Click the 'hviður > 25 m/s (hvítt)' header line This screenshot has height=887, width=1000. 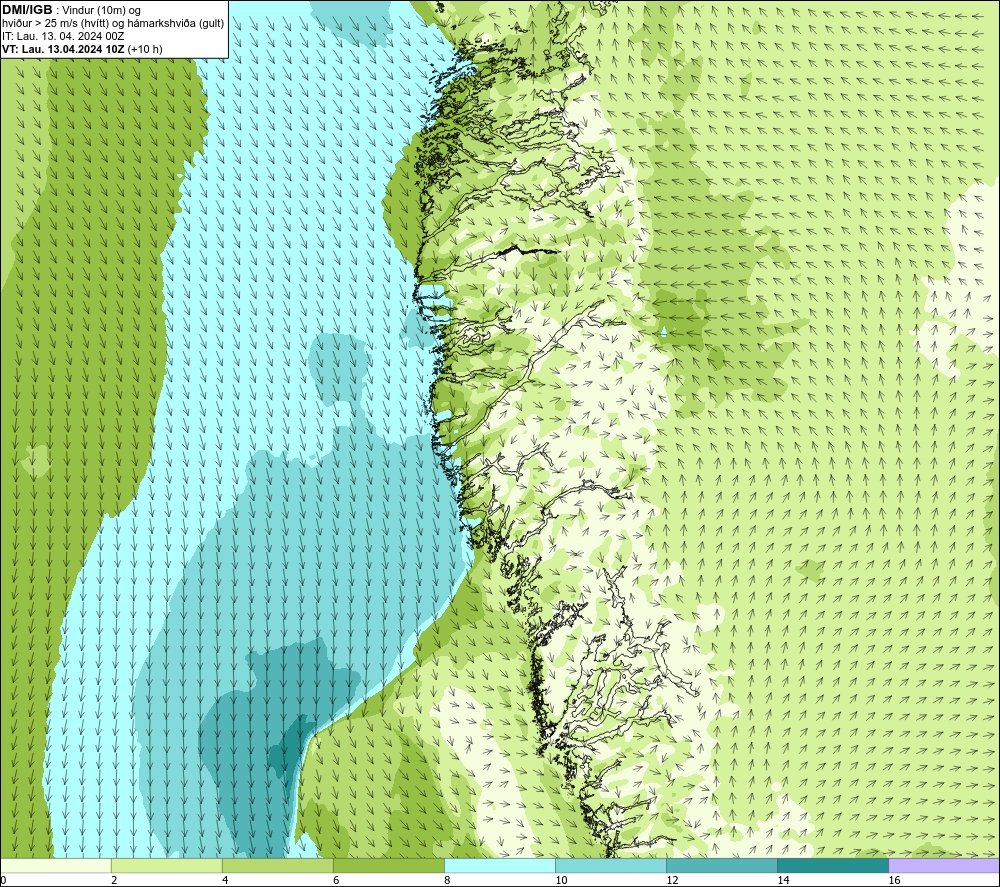[x=113, y=23]
